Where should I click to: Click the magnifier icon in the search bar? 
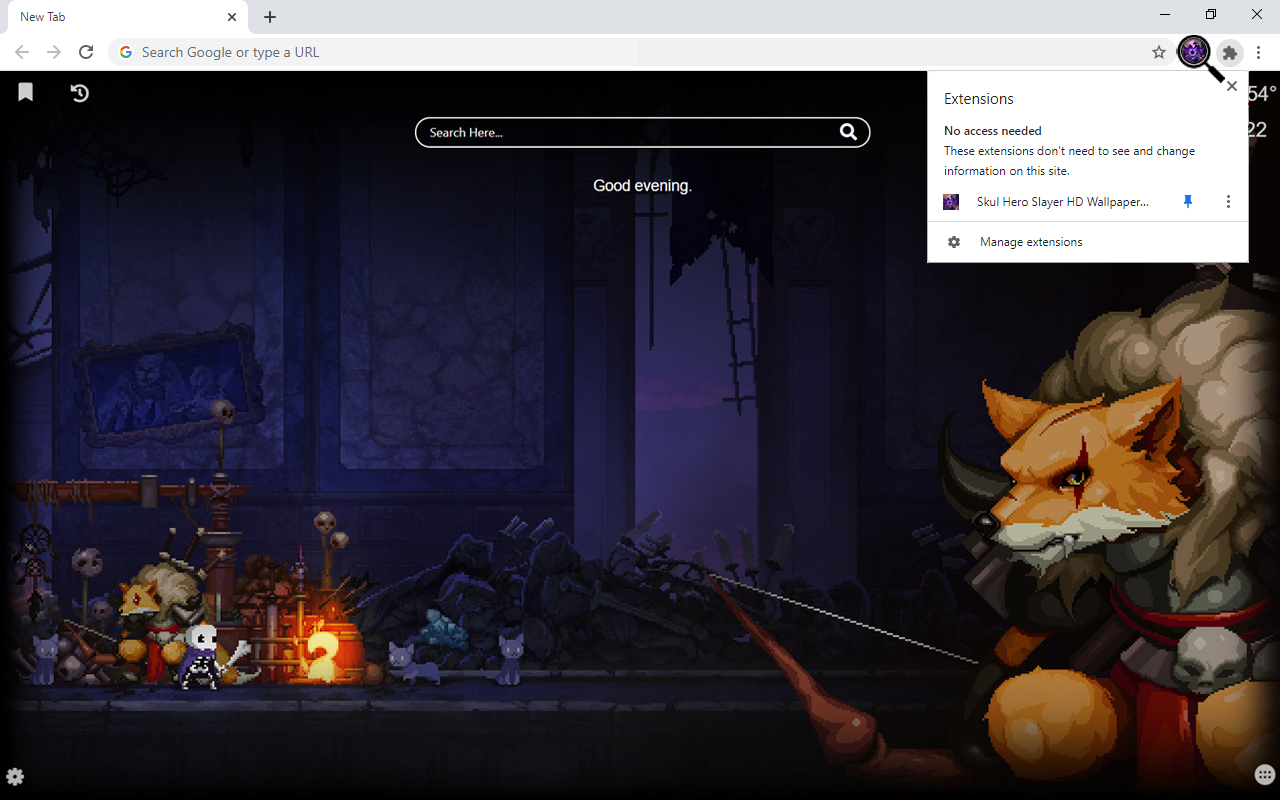coord(848,132)
